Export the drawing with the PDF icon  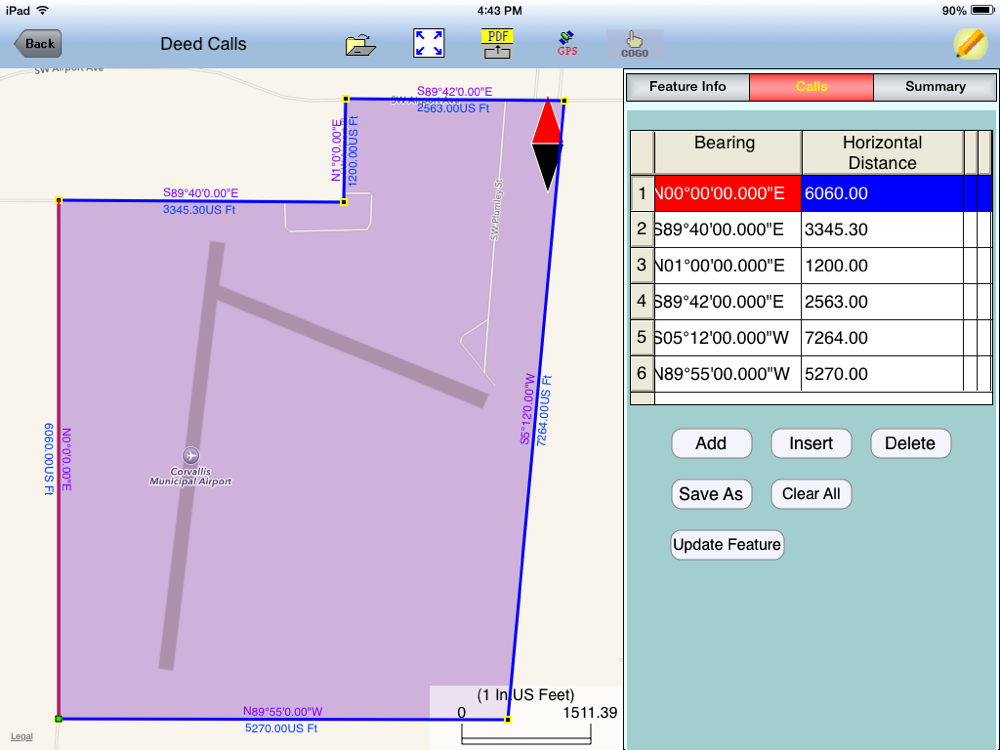[497, 44]
